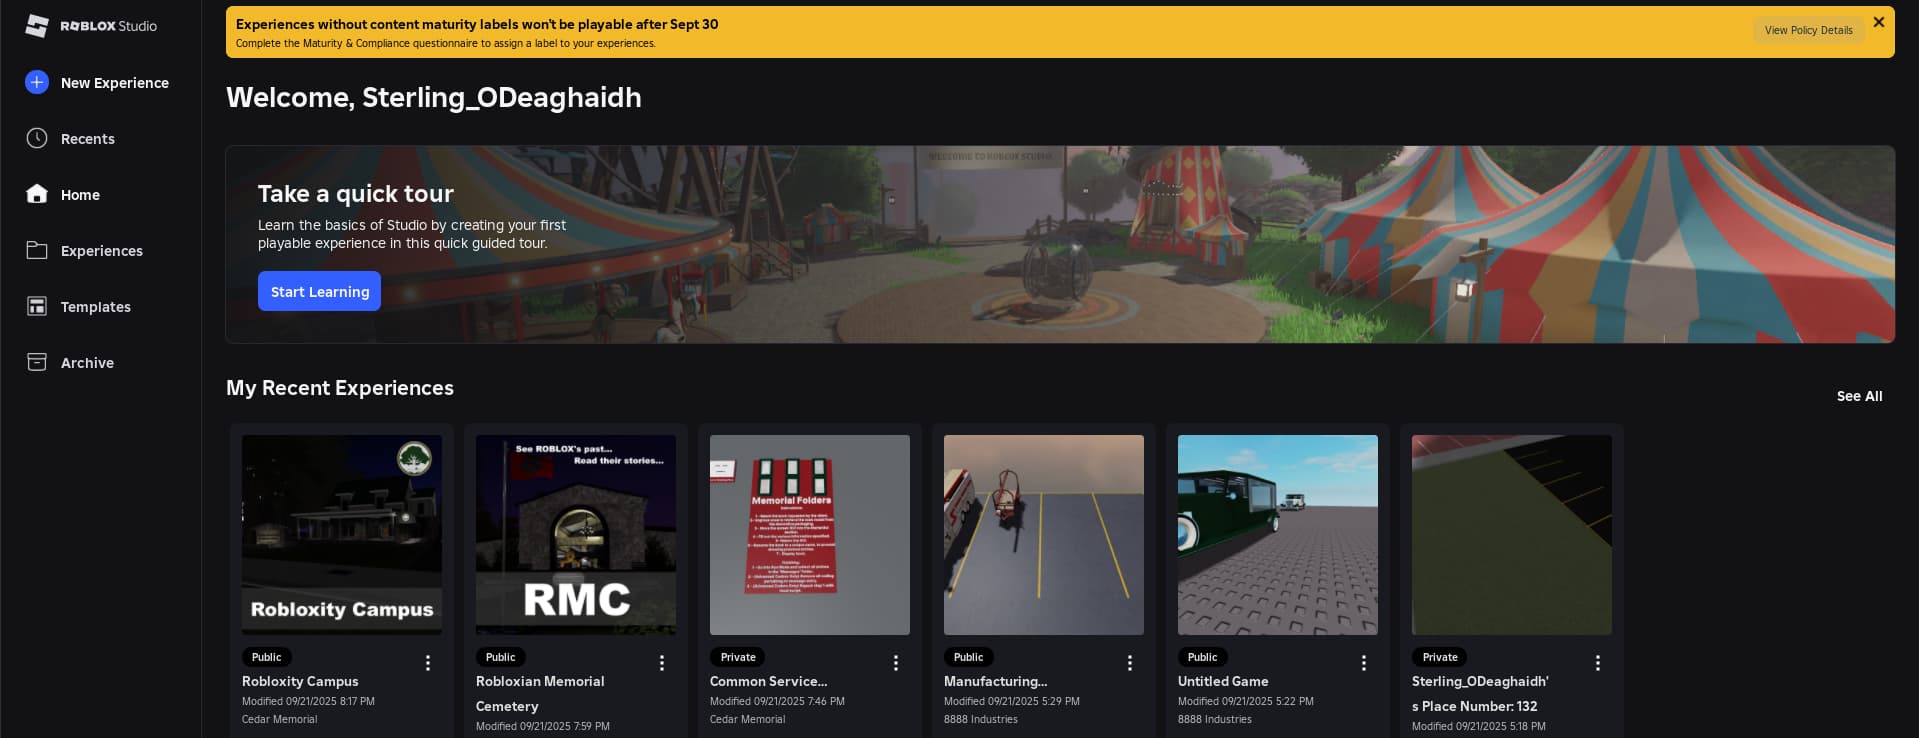This screenshot has width=1919, height=738.
Task: Click the Templates layout icon
Action: click(37, 306)
